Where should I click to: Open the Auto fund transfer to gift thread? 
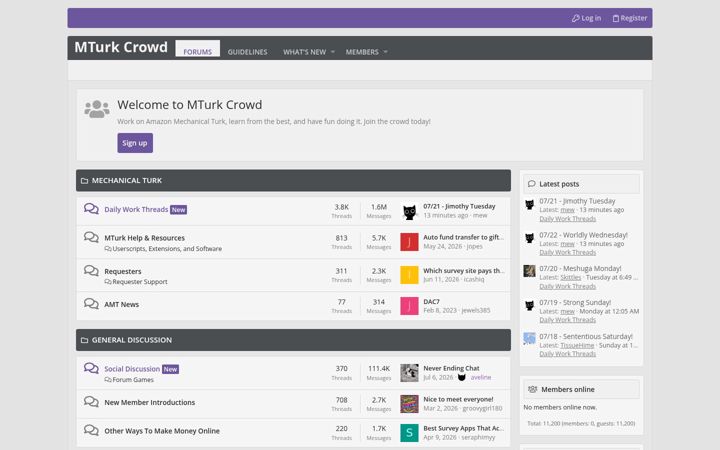(x=463, y=237)
